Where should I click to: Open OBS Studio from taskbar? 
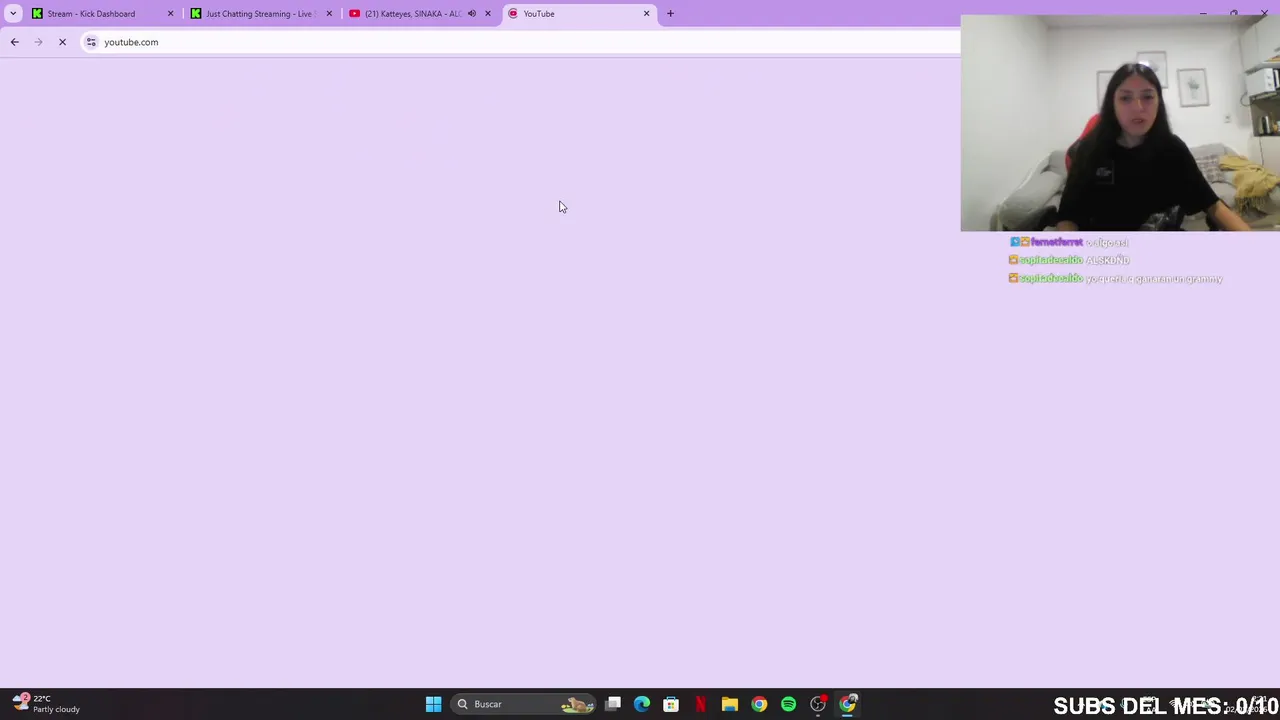tap(818, 704)
